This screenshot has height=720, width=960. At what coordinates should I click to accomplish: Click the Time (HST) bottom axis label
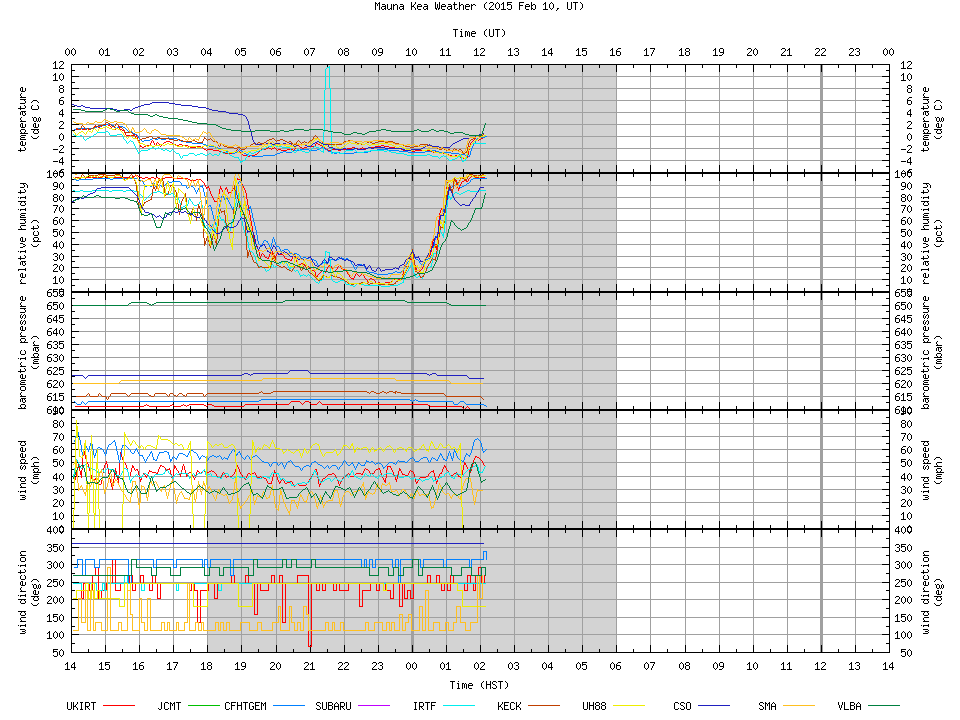(x=479, y=685)
